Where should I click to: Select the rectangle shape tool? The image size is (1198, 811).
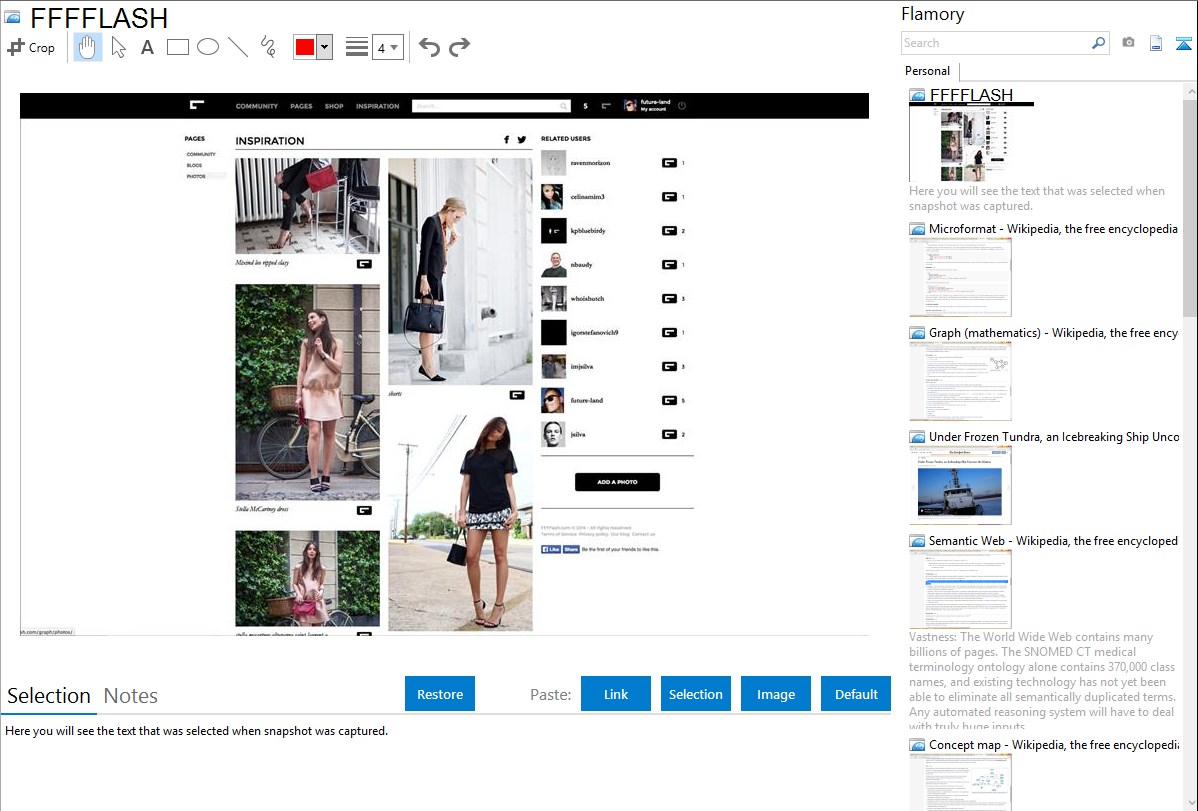[178, 47]
